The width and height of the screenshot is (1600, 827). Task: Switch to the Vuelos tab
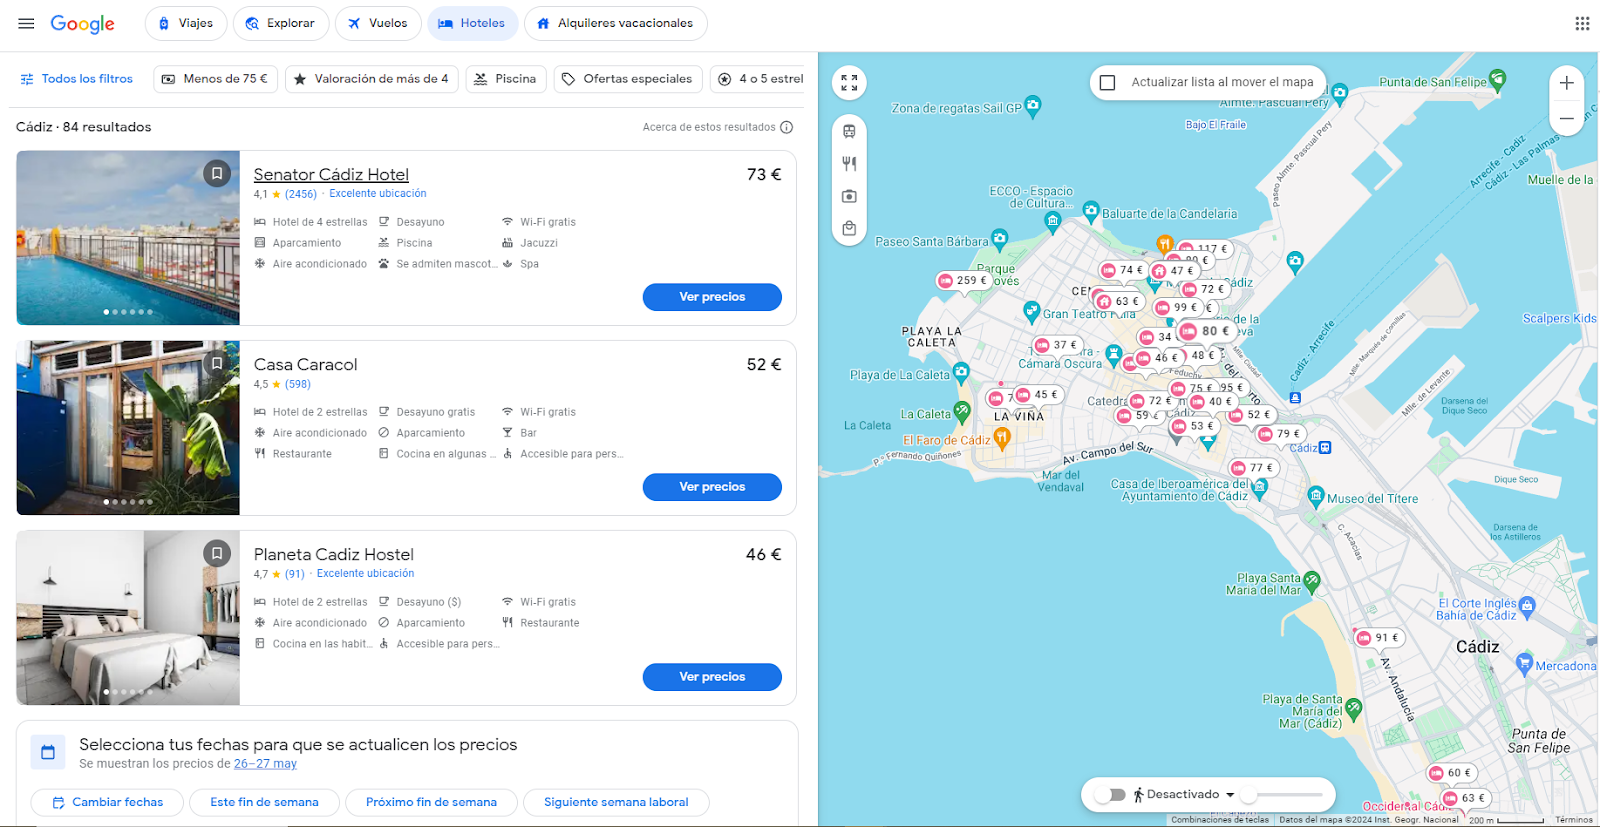(x=377, y=23)
